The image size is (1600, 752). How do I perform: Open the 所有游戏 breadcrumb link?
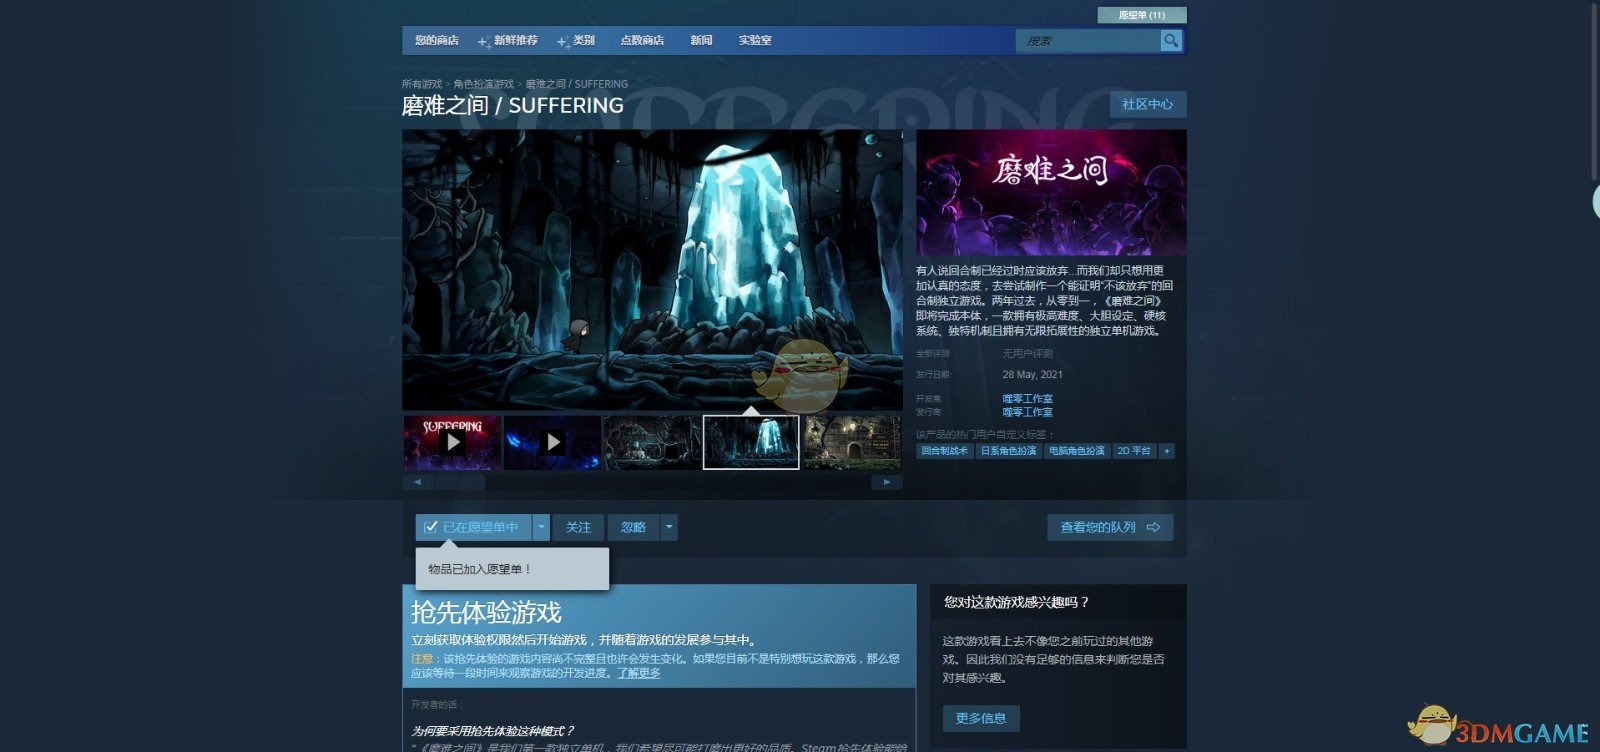422,84
